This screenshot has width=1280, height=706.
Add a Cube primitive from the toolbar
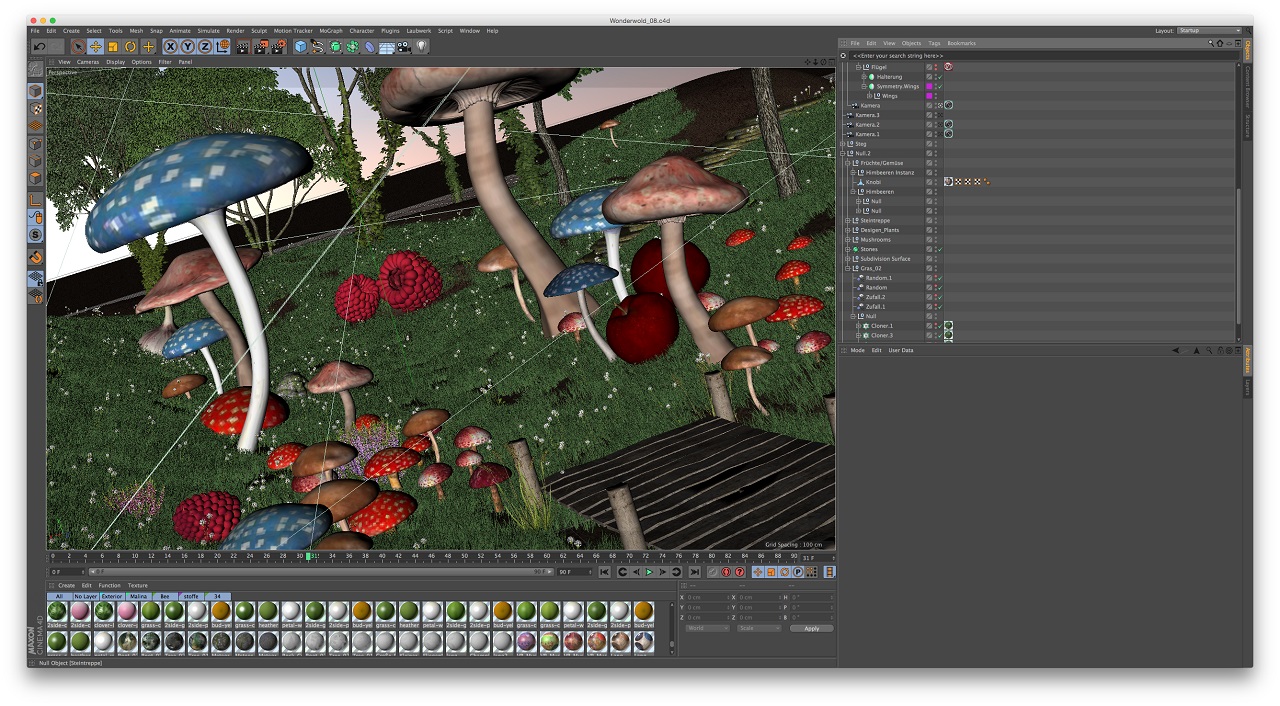tap(300, 46)
